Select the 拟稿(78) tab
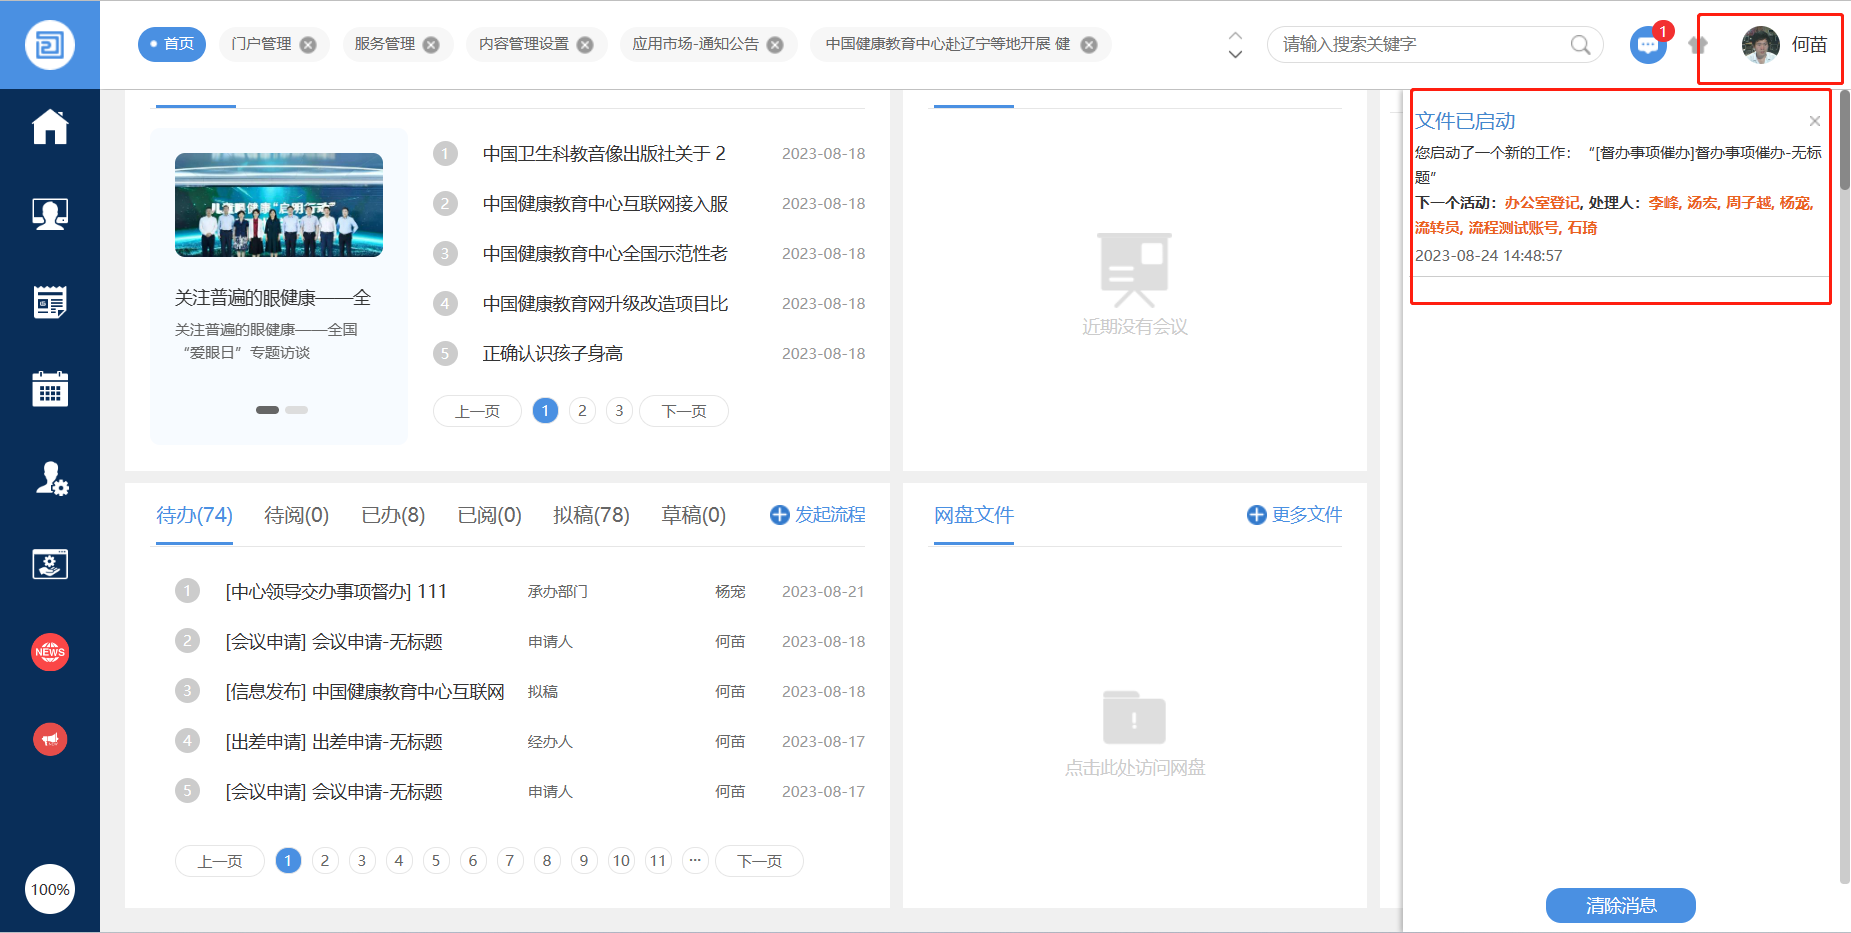Screen dimensions: 1851x933 [x=591, y=515]
